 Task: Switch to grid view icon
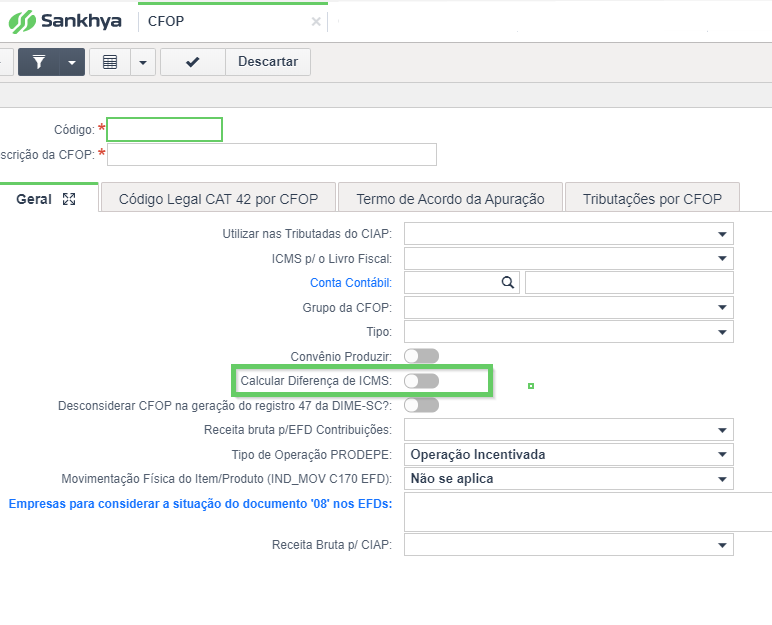110,62
